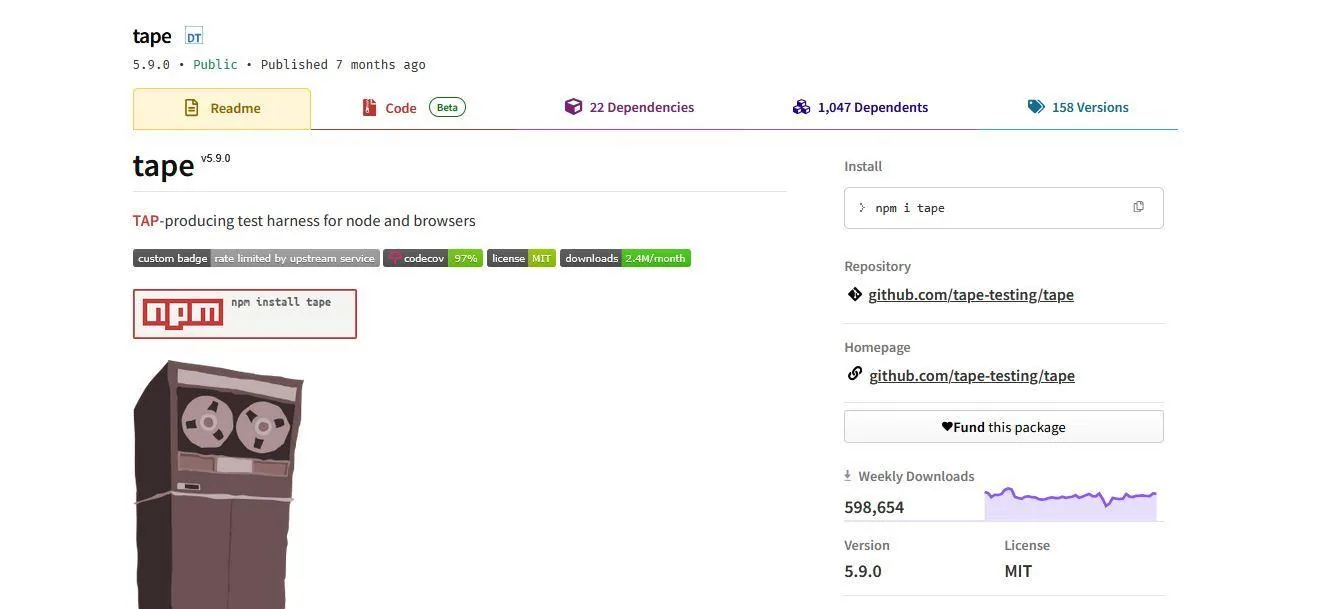Click the tape recorder illustration
Image resolution: width=1318 pixels, height=609 pixels.
point(218,484)
